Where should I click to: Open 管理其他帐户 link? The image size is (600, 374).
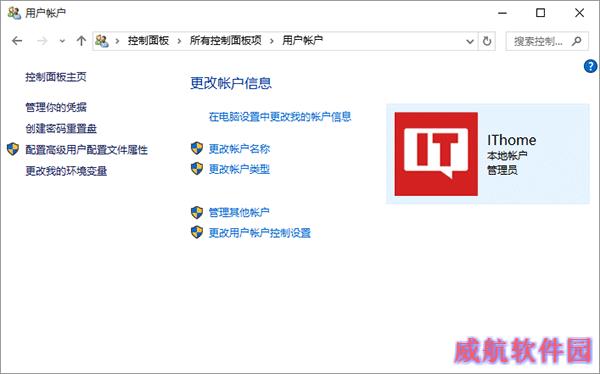(x=239, y=212)
